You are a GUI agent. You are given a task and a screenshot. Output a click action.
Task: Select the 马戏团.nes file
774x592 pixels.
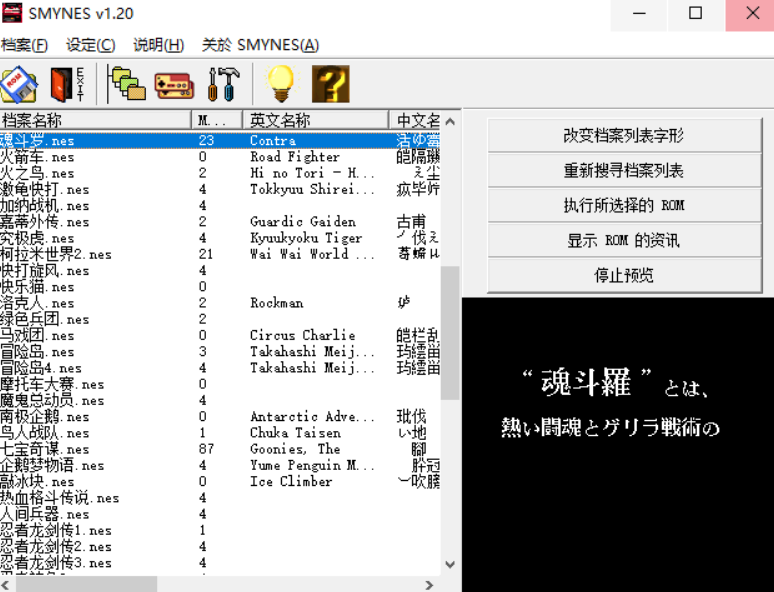tap(38, 336)
